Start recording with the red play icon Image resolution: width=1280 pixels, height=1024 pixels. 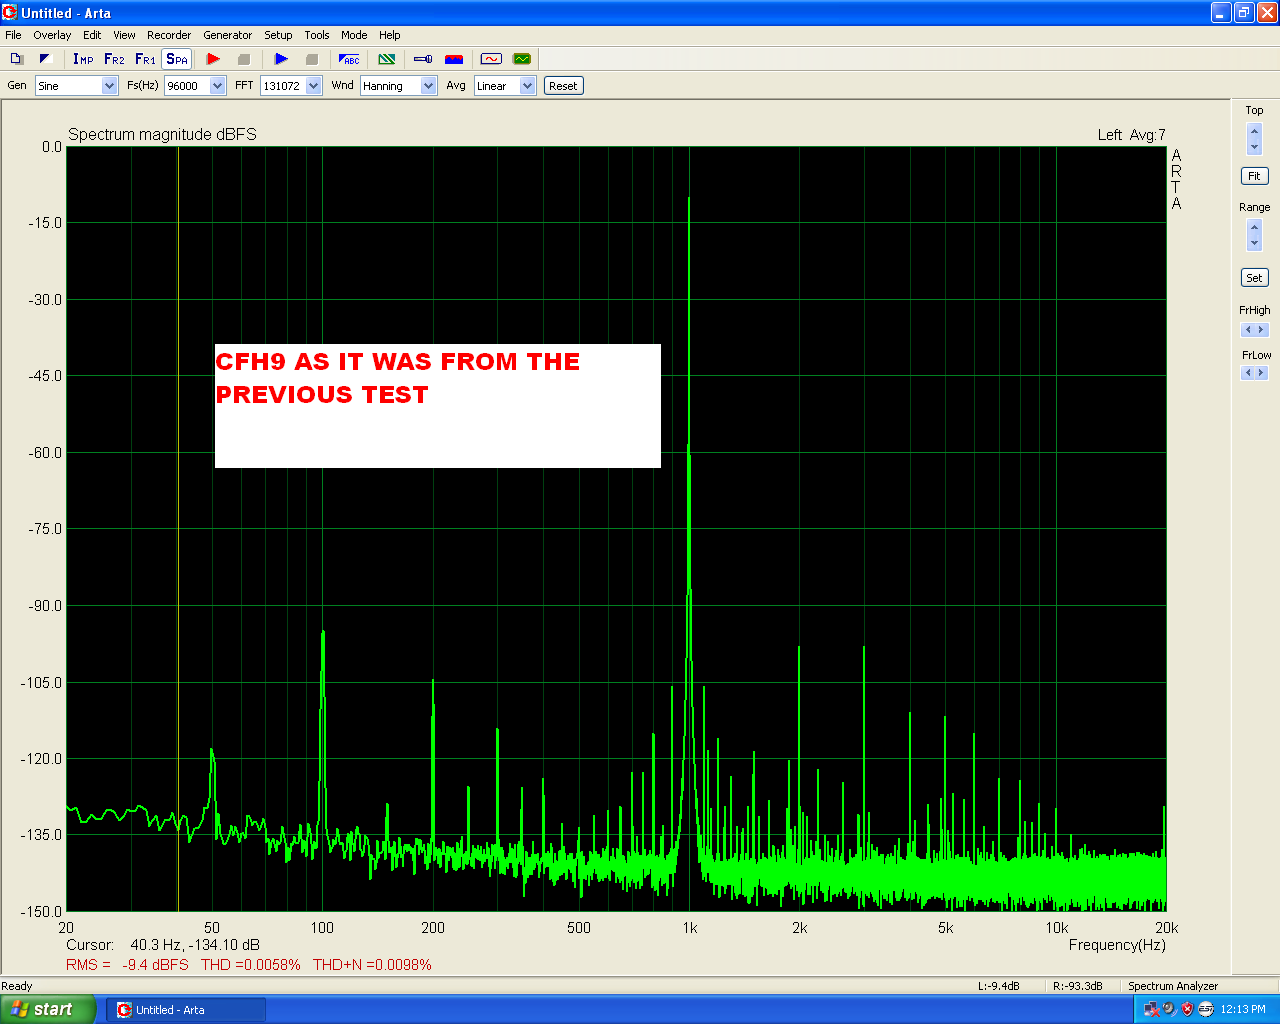pyautogui.click(x=213, y=59)
